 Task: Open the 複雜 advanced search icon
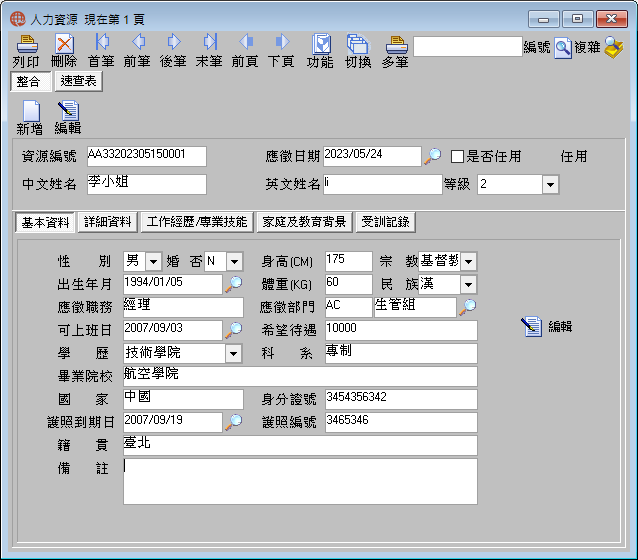click(614, 47)
